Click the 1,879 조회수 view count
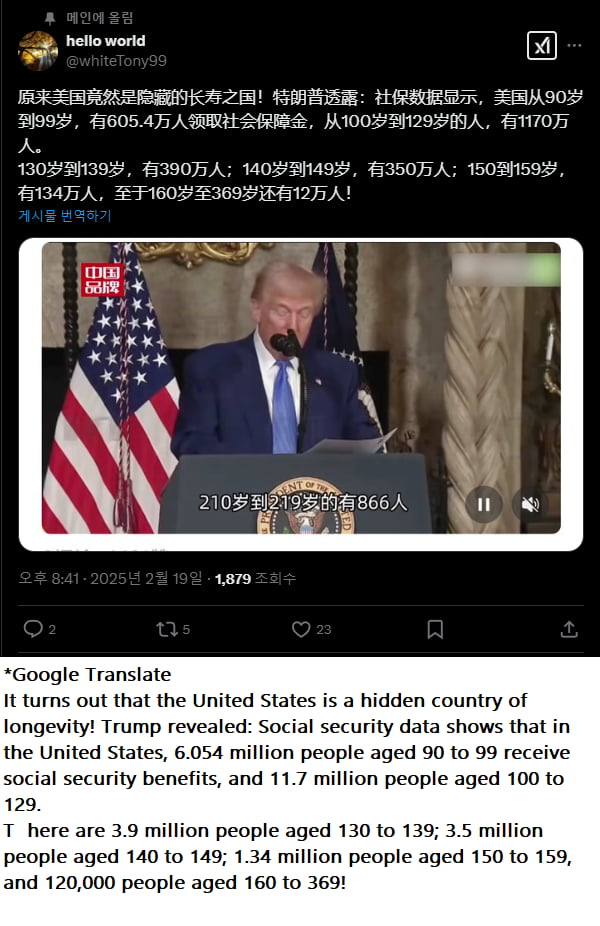The height and width of the screenshot is (926, 600). pyautogui.click(x=255, y=578)
